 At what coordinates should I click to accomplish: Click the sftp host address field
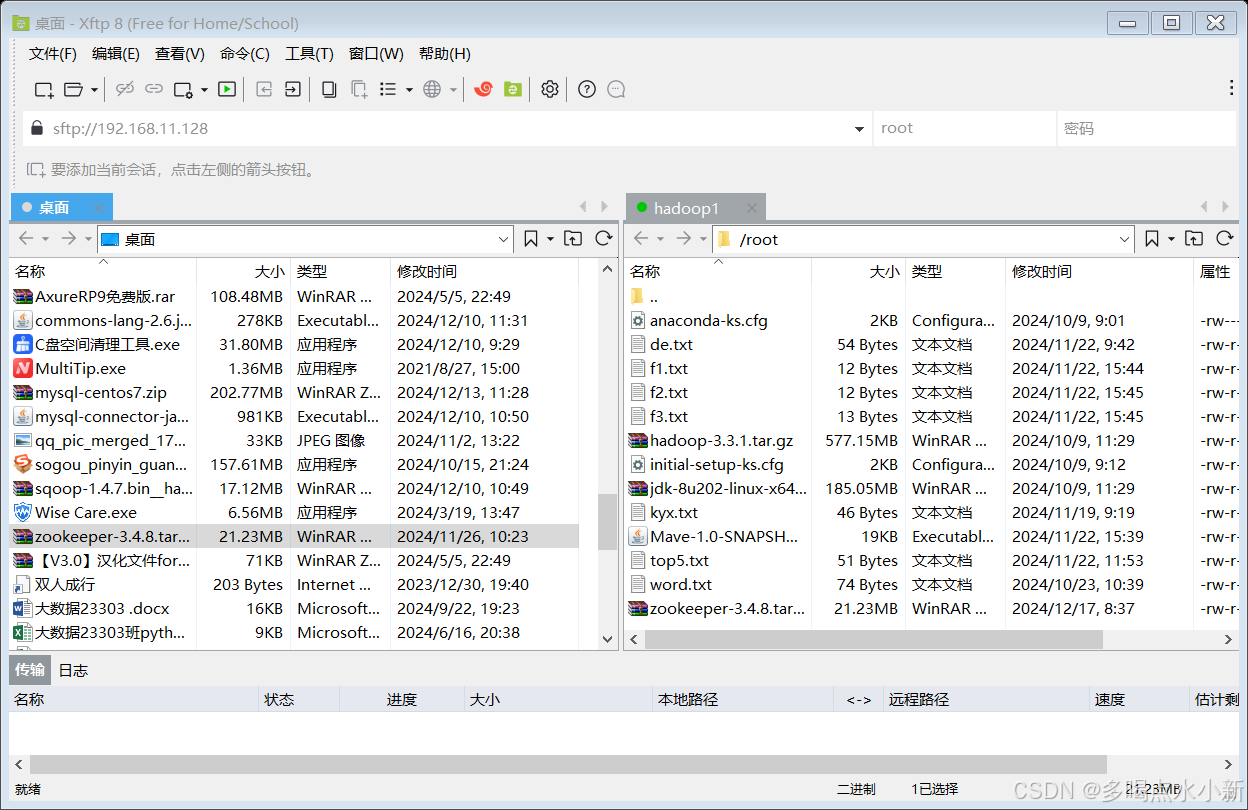(x=448, y=128)
